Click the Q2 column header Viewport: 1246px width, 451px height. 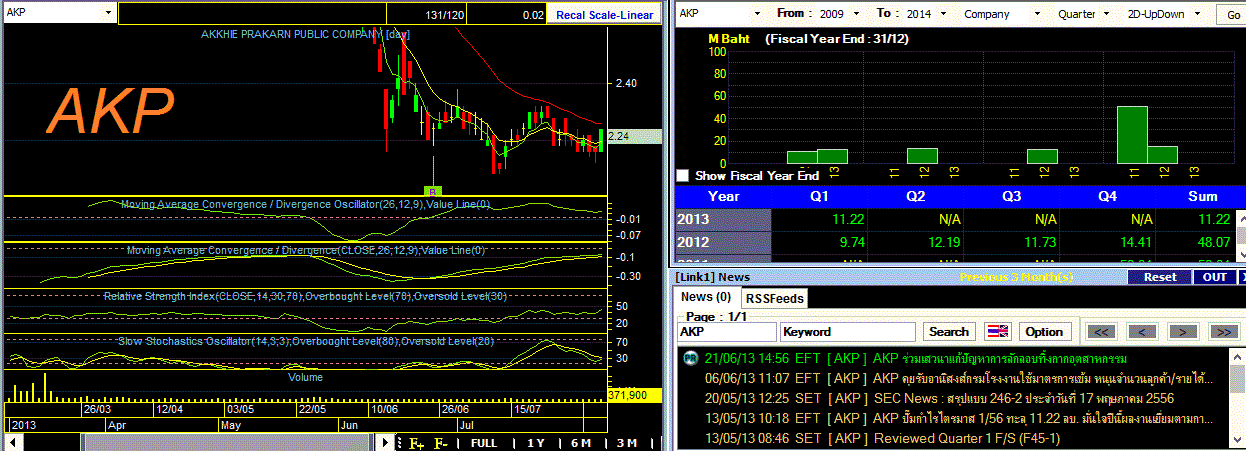[x=915, y=196]
